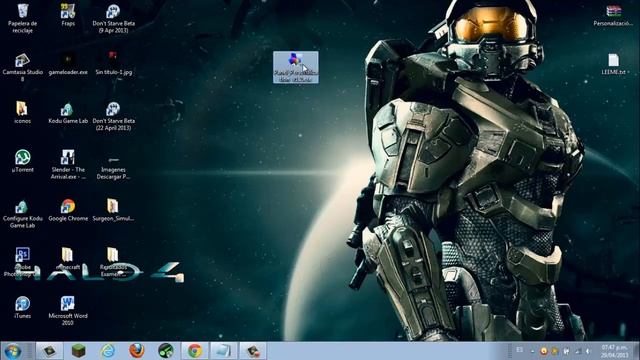The width and height of the screenshot is (640, 360).
Task: Open the Windows Start menu orb
Action: pyautogui.click(x=13, y=351)
